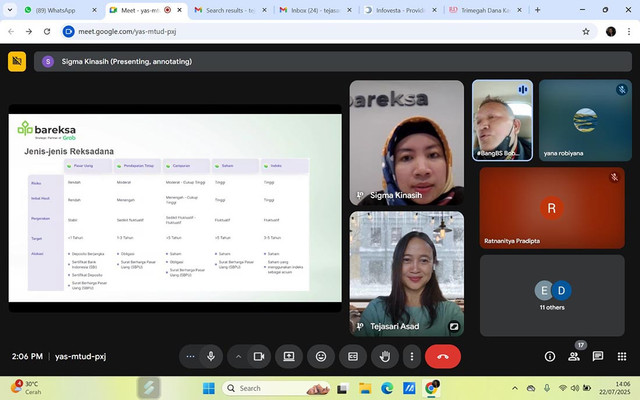Leave the call with red hang-up button
The width and height of the screenshot is (640, 400).
coord(443,356)
